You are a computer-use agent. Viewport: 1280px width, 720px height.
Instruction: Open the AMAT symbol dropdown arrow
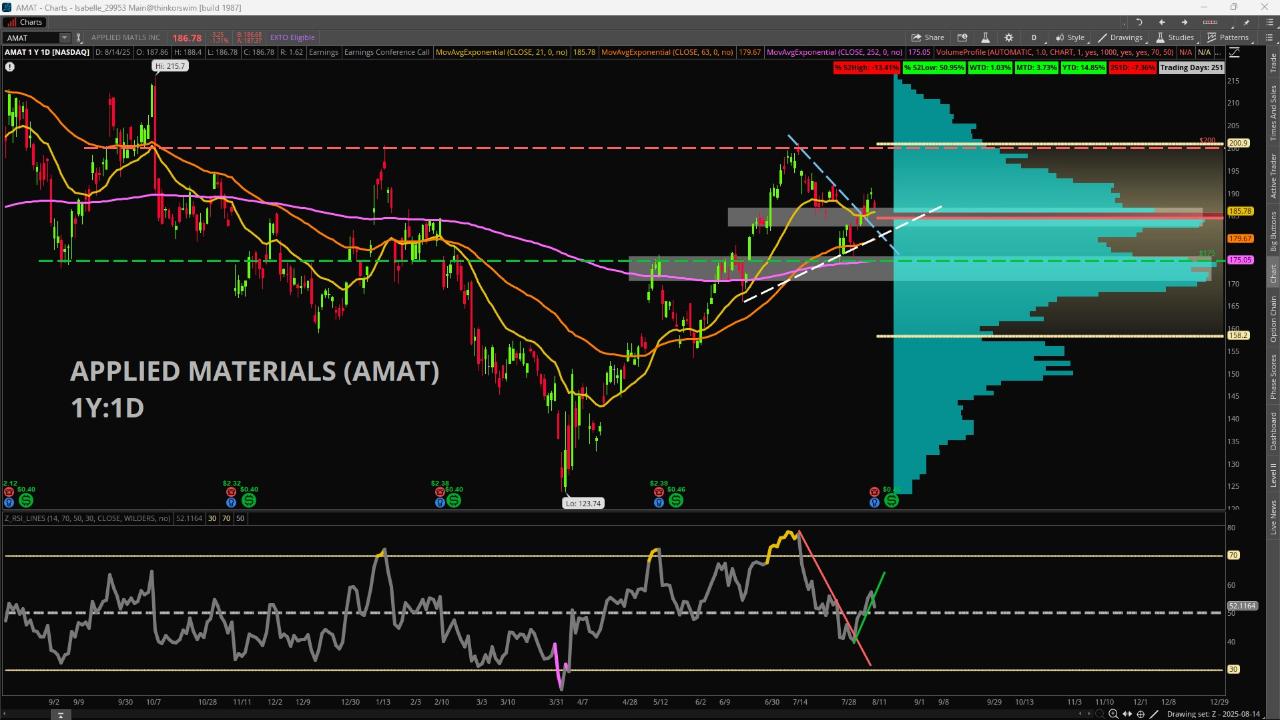(x=65, y=38)
